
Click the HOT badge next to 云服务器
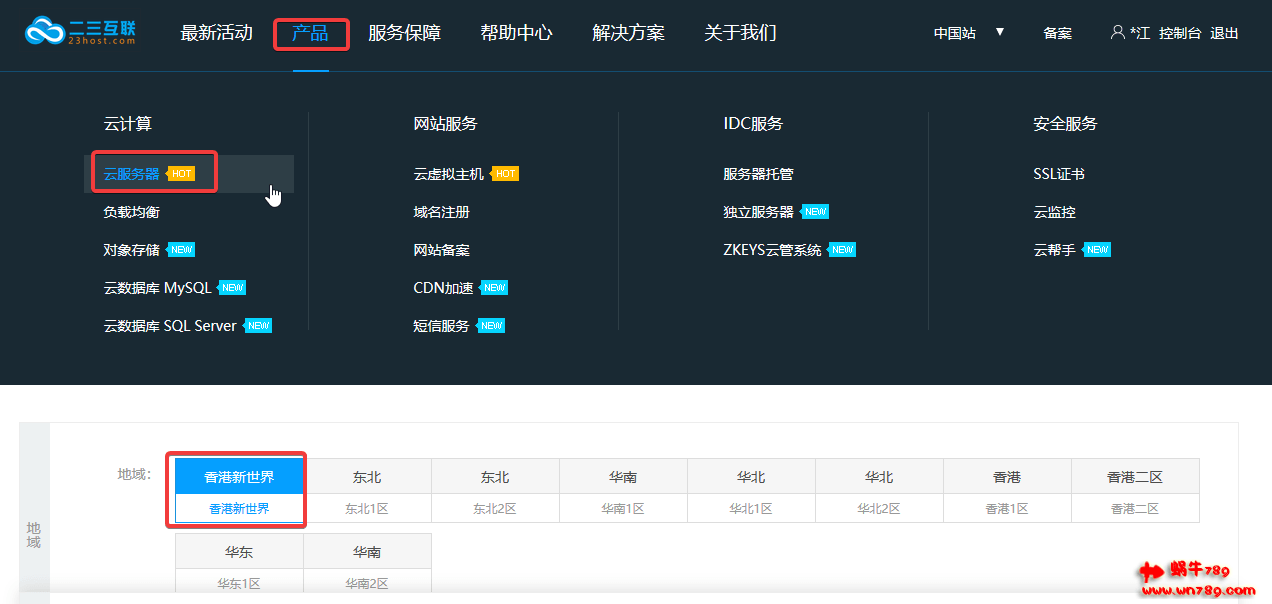(181, 174)
